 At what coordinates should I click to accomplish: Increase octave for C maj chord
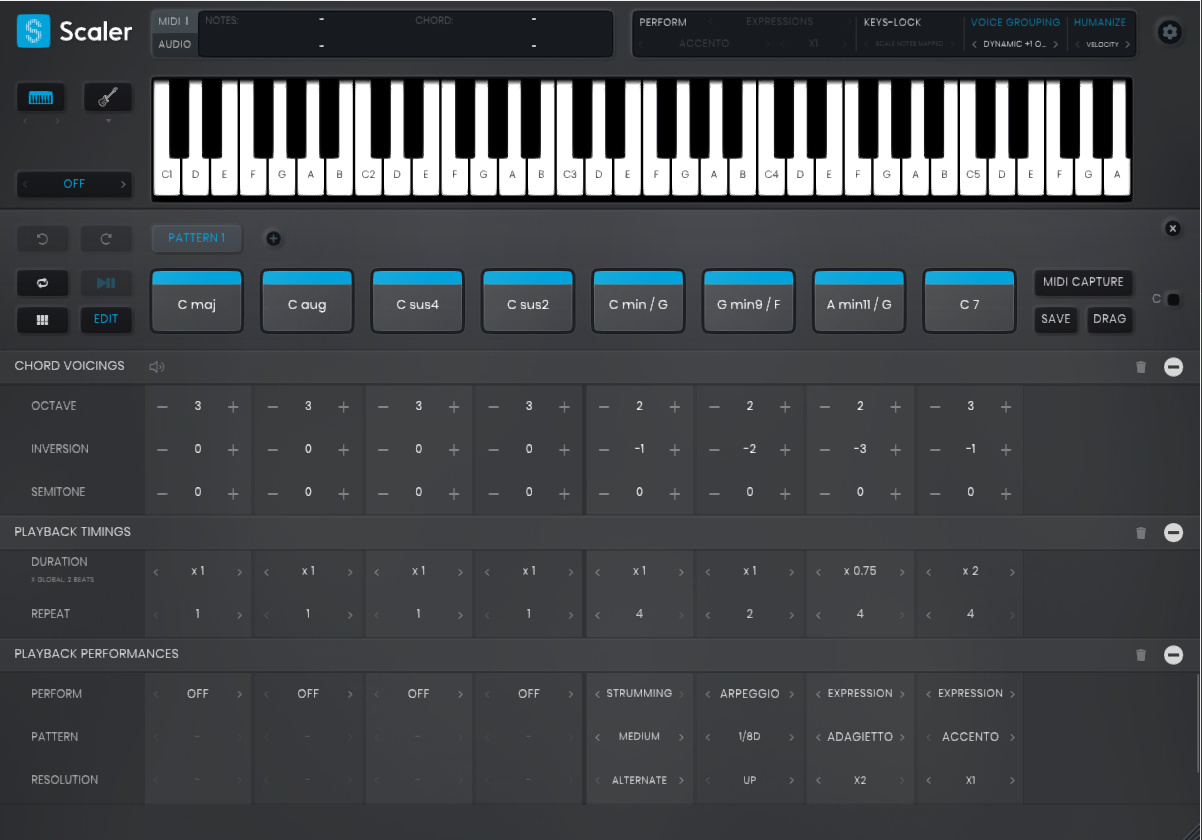(233, 407)
